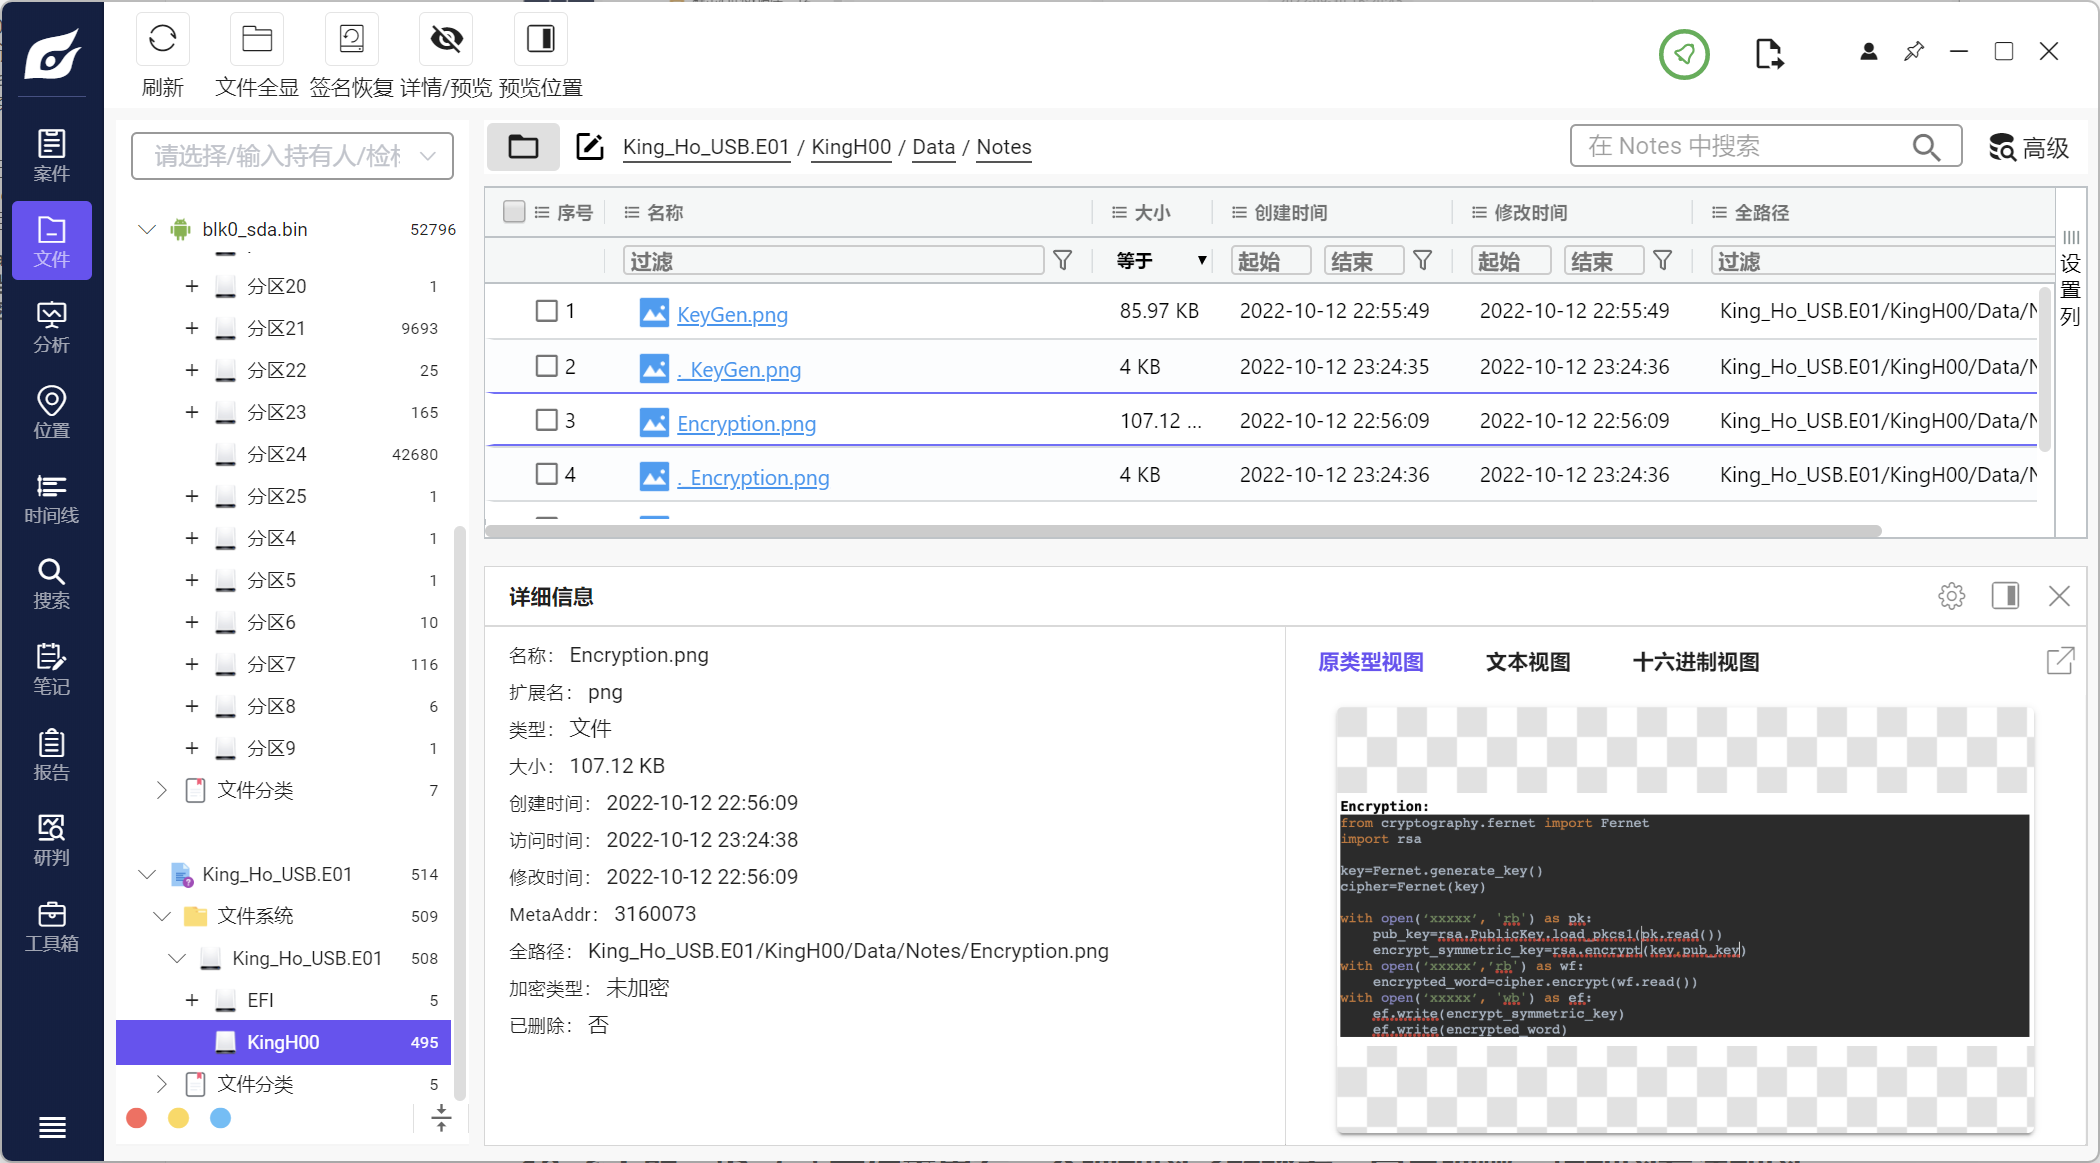Expand 文件分类 under blk0_sda.bin
The image size is (2100, 1163).
(x=162, y=790)
